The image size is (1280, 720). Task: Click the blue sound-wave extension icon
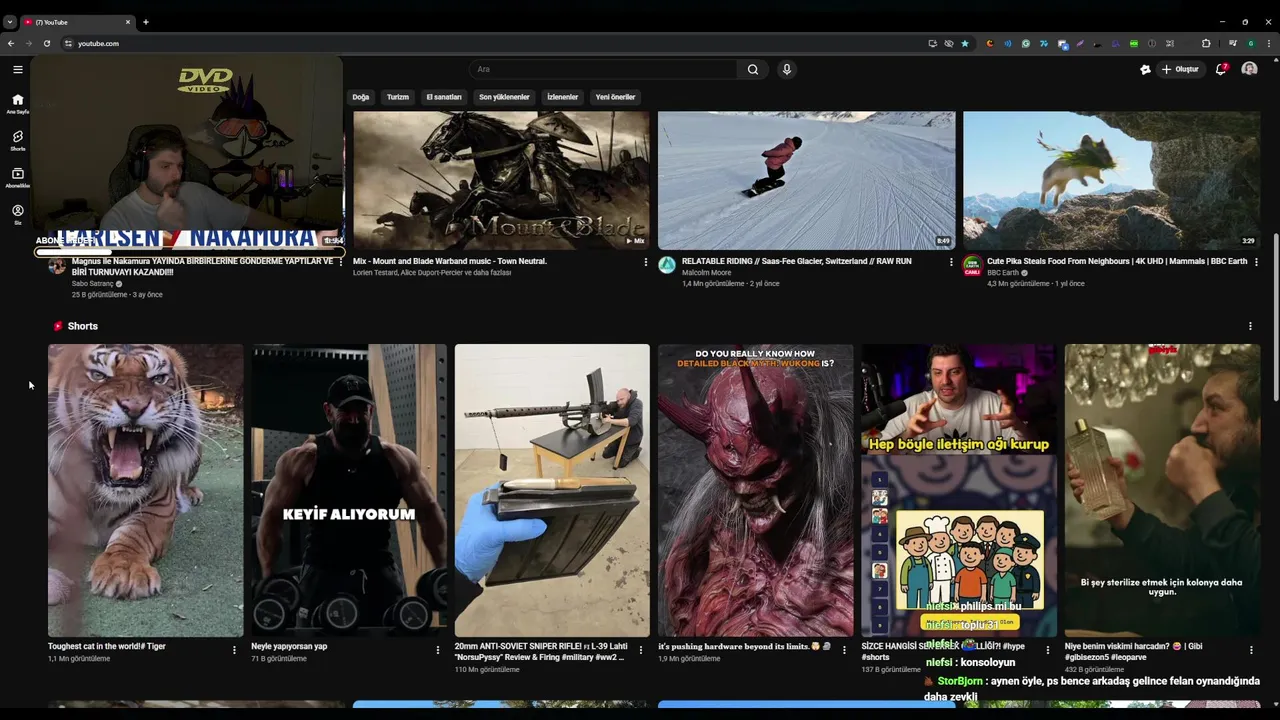point(1008,43)
